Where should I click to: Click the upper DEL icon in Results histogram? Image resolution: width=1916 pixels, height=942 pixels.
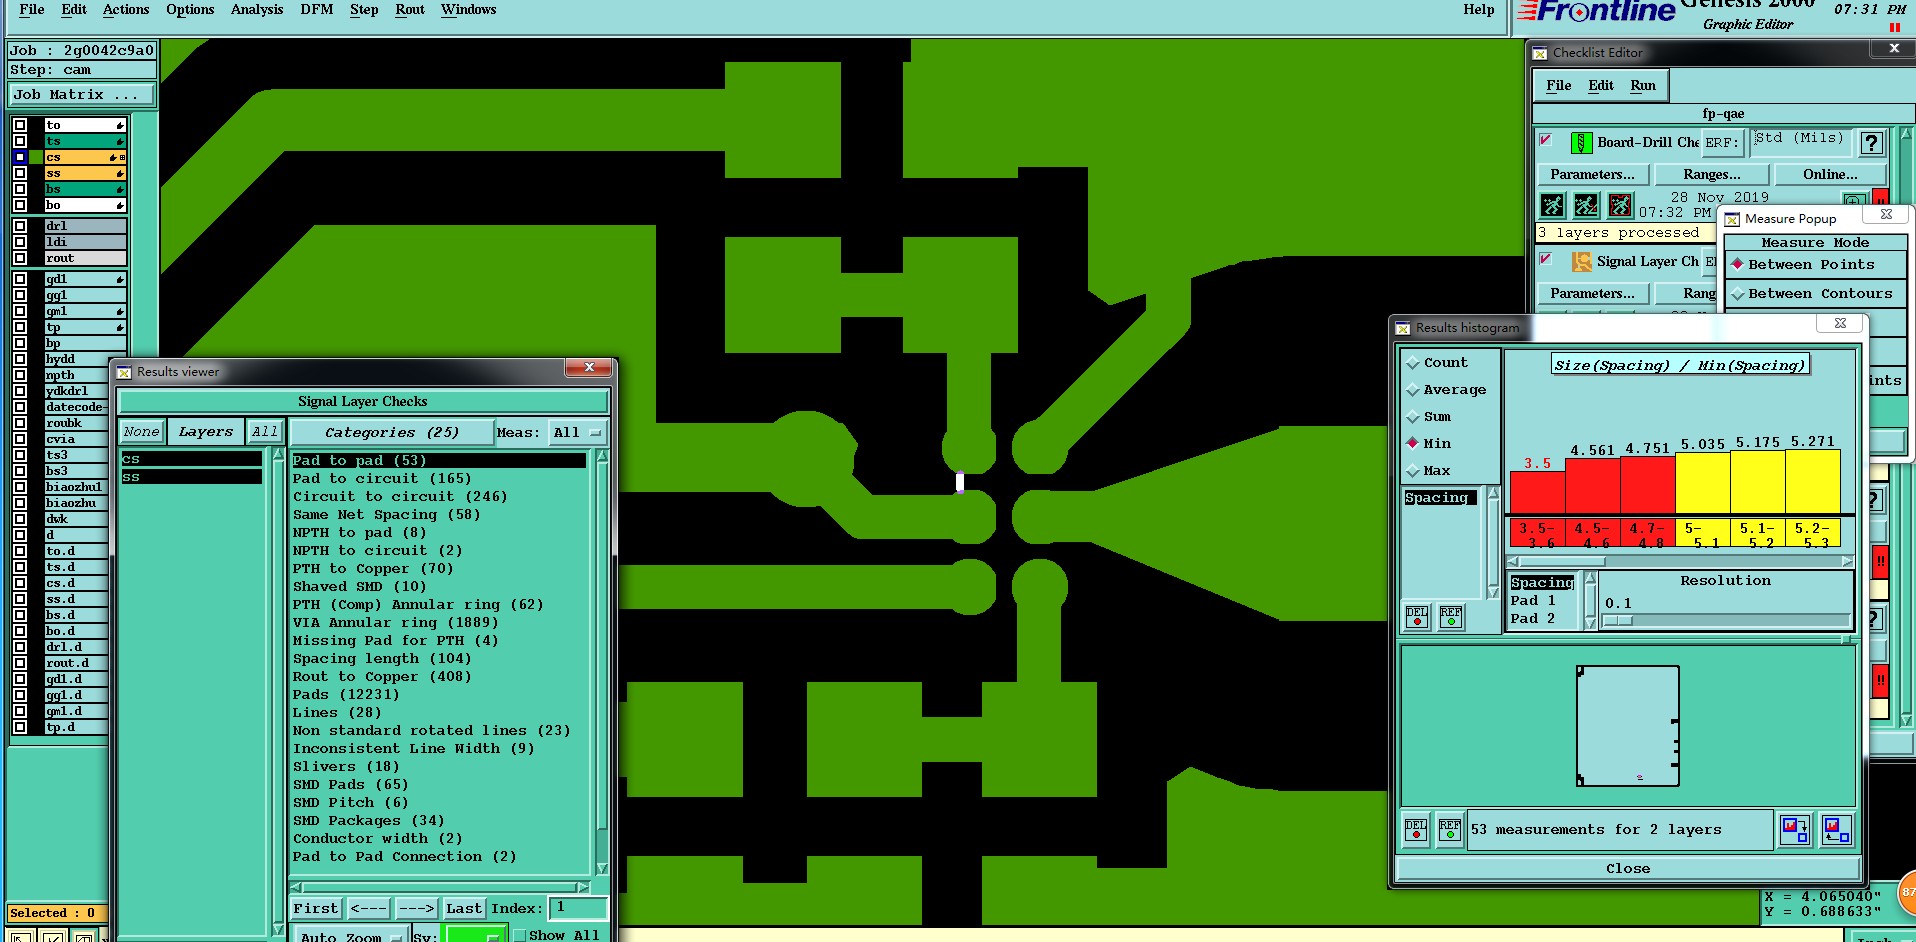1417,617
